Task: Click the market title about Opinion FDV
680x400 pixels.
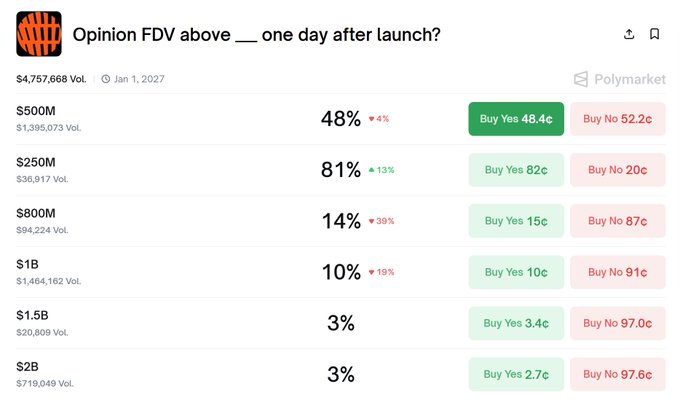Action: [257, 35]
